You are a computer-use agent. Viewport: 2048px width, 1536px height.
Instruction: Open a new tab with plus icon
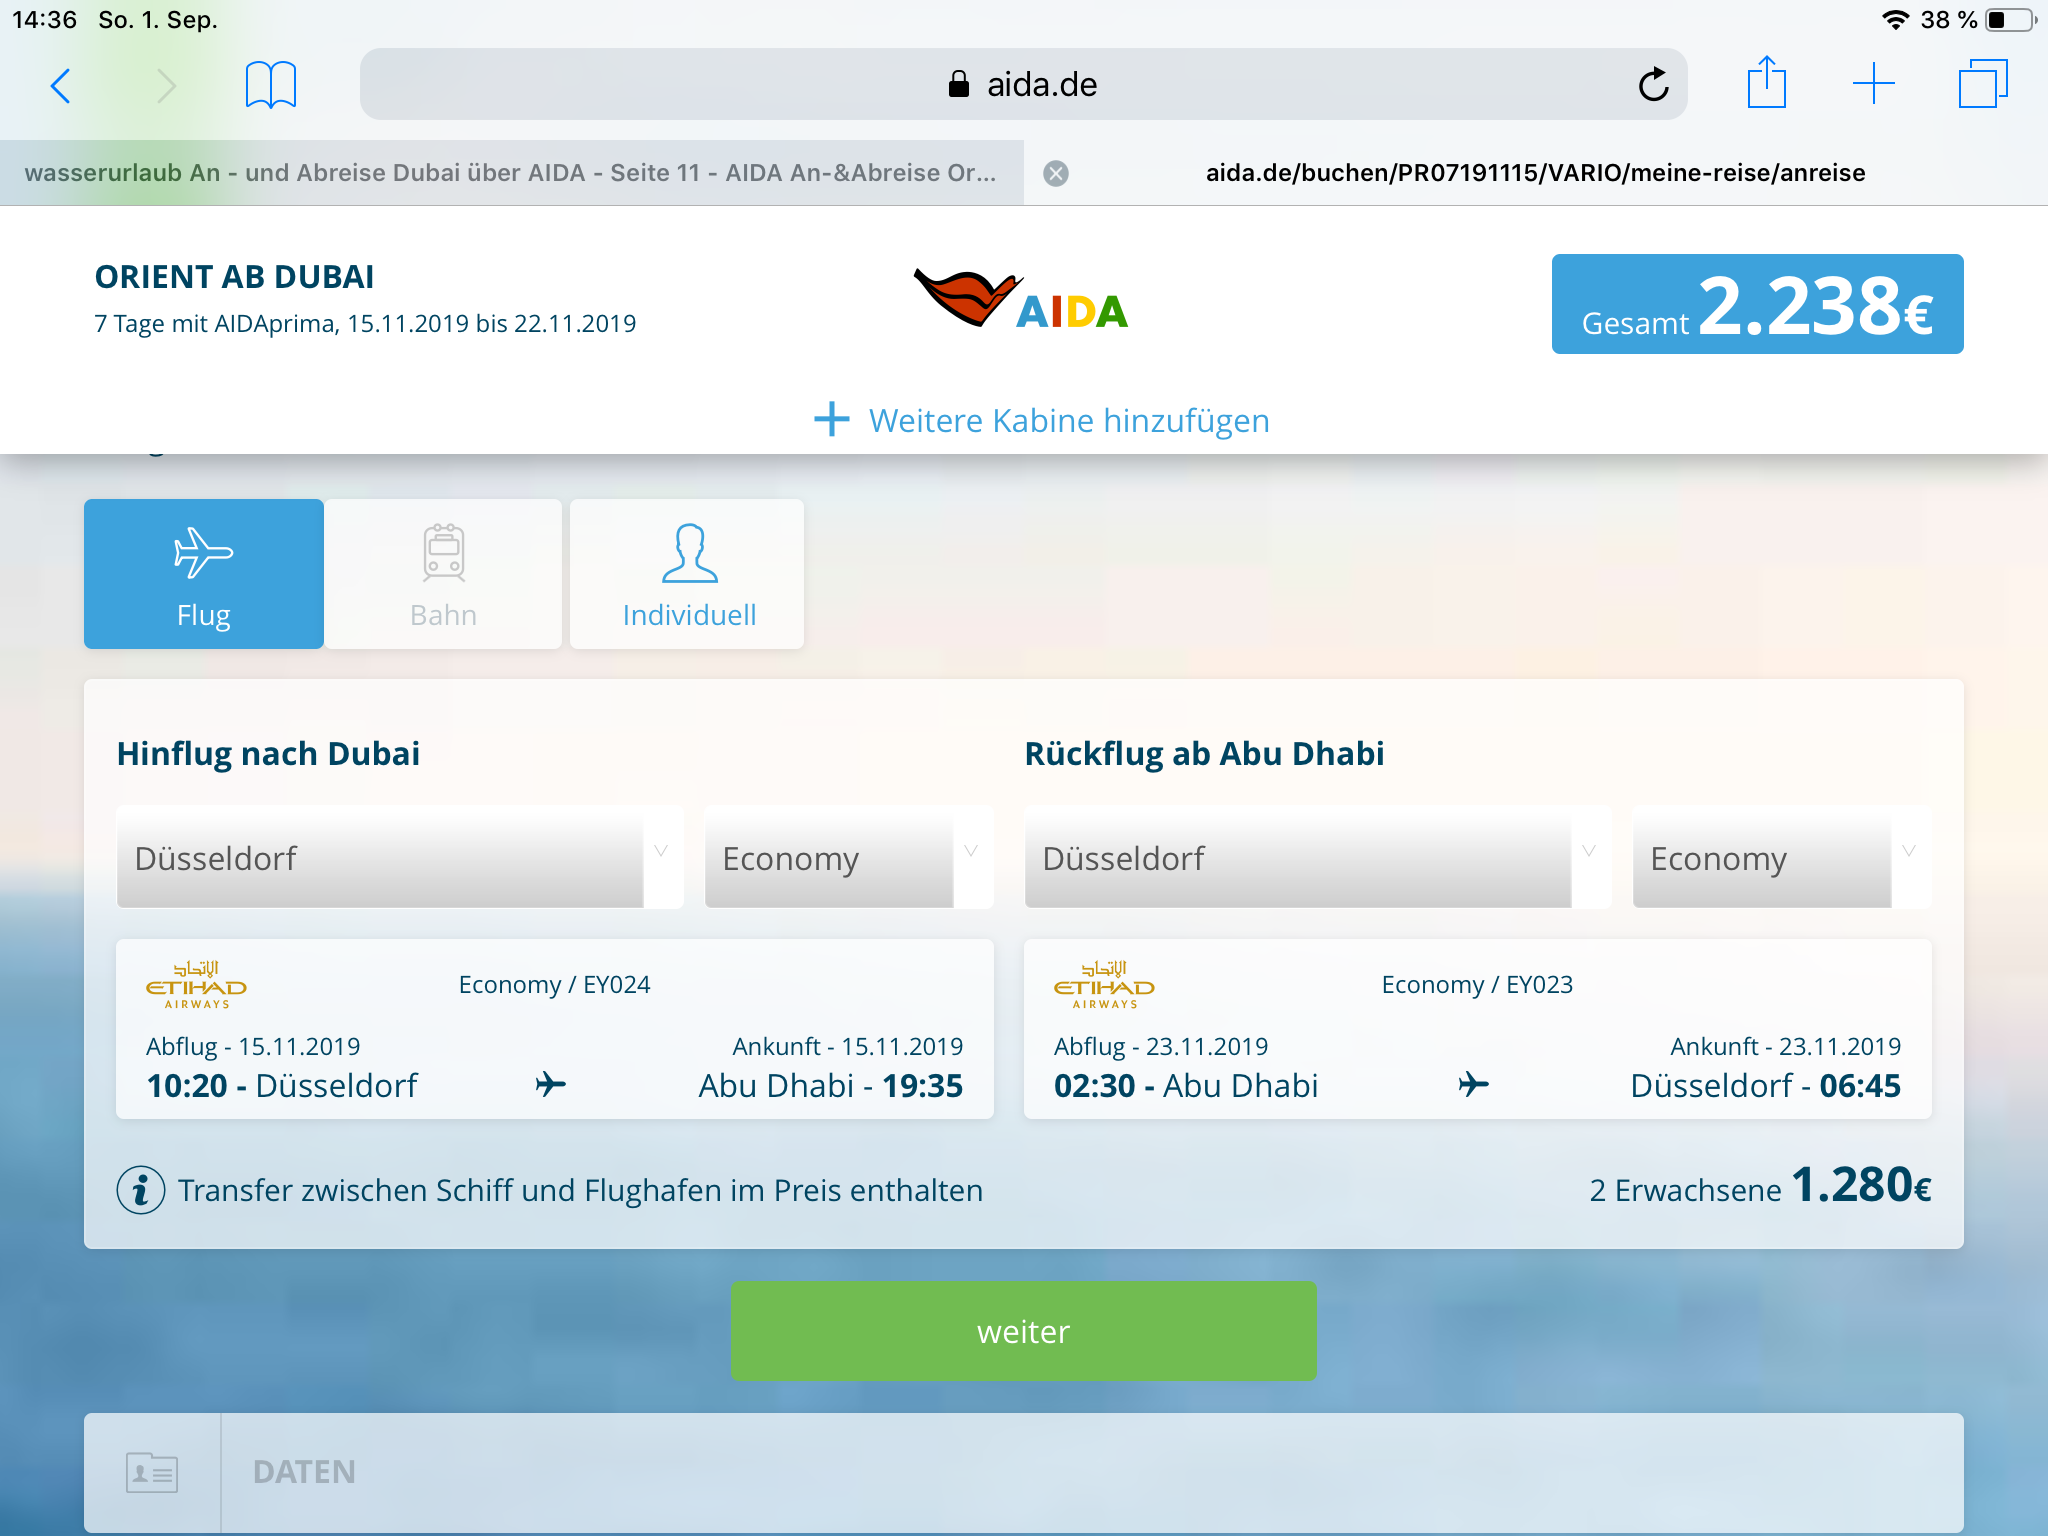point(1873,84)
